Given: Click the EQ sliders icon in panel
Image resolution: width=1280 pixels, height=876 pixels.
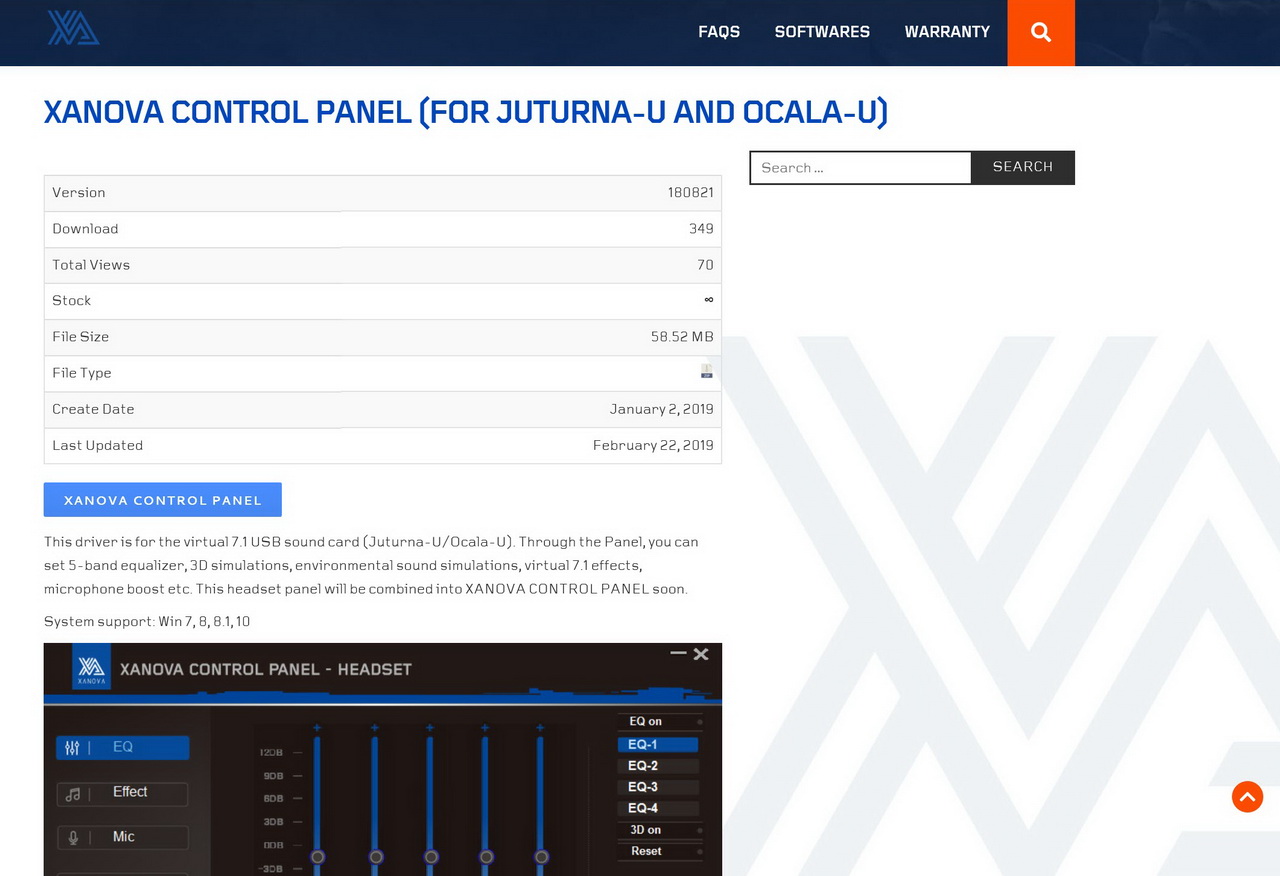Looking at the screenshot, I should coord(72,747).
